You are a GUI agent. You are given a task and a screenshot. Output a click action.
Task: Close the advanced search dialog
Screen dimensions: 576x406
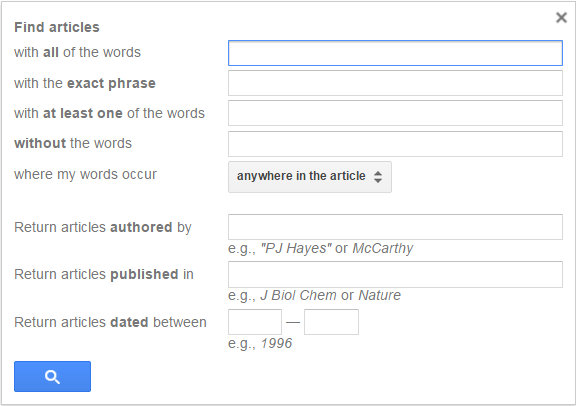(x=561, y=17)
